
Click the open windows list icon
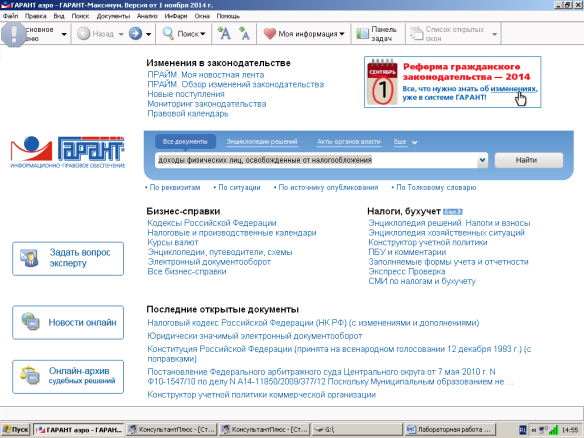click(417, 34)
